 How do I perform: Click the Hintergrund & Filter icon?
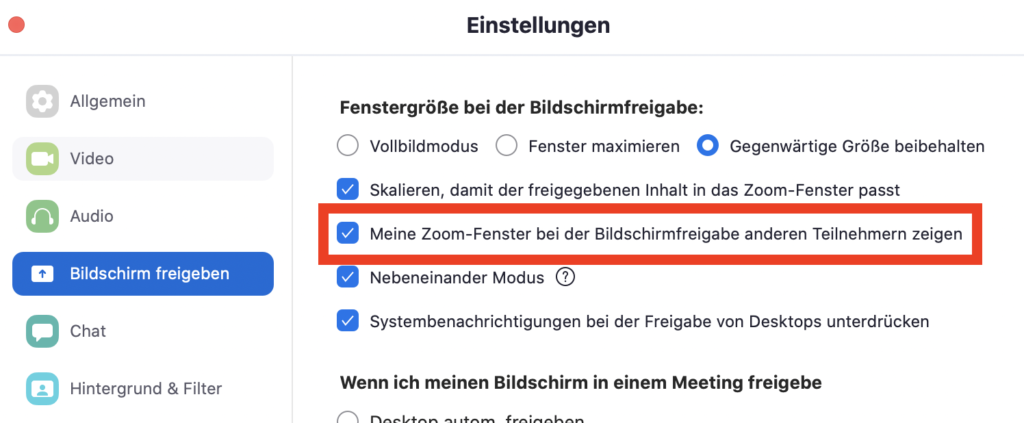click(x=42, y=388)
